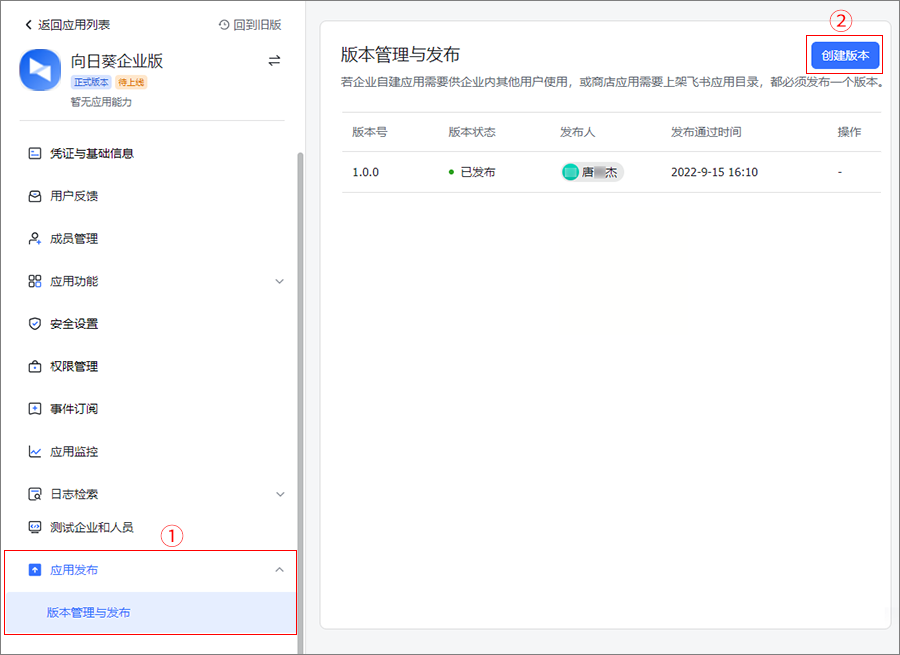900x655 pixels.
Task: Click the 用户反馈 envelope icon
Action: (x=35, y=196)
